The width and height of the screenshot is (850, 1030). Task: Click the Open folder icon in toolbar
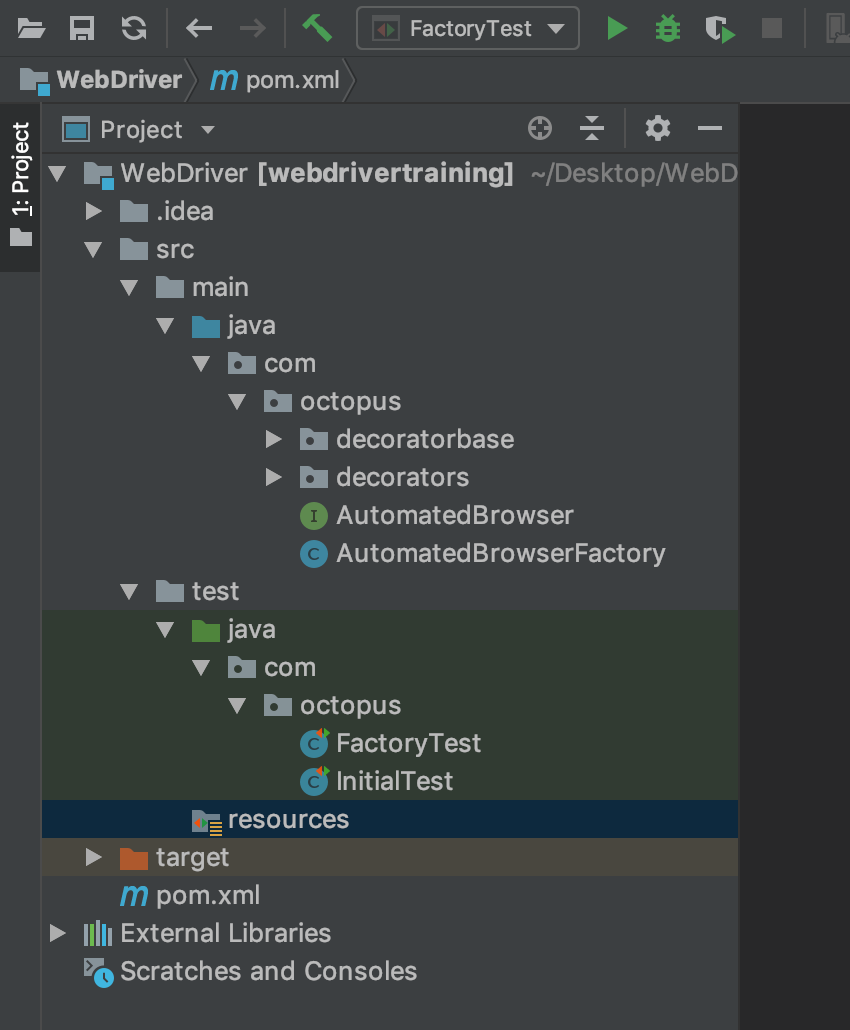pyautogui.click(x=31, y=28)
